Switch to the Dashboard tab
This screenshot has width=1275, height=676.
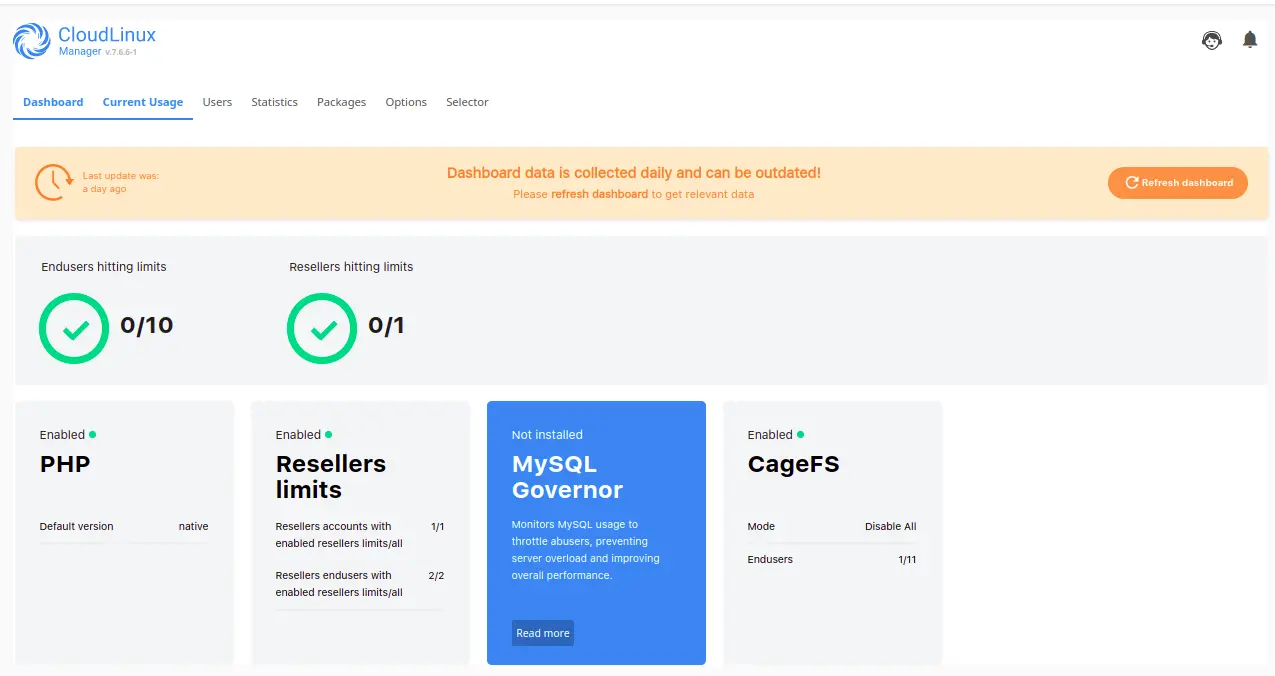coord(53,102)
